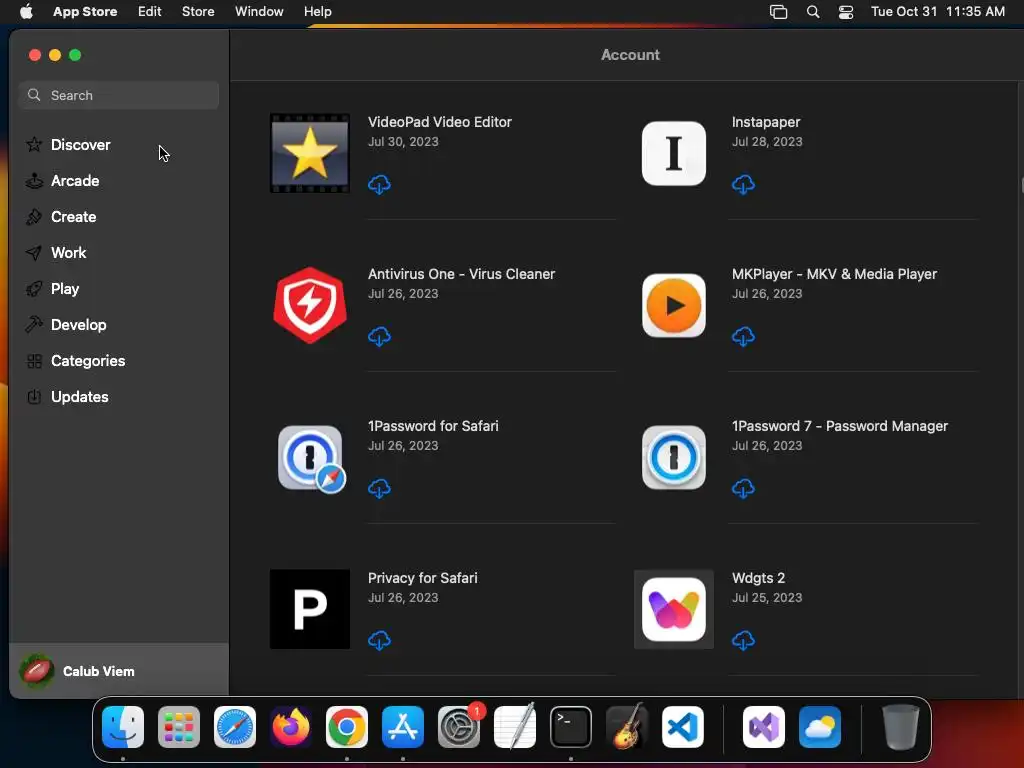
Task: Open 1Password 7 app icon
Action: [673, 457]
